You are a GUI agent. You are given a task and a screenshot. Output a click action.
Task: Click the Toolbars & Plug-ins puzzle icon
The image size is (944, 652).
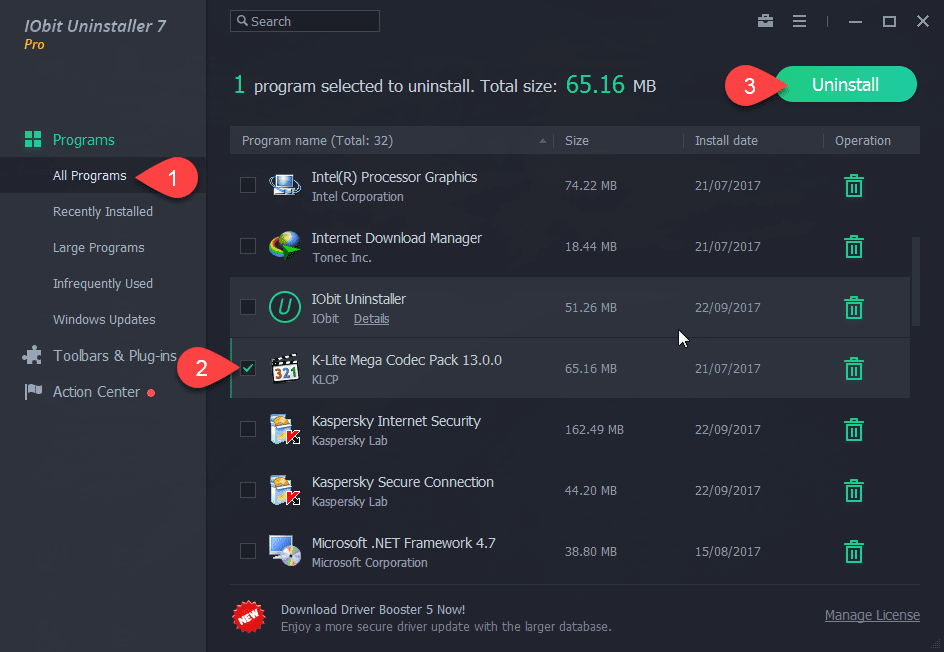click(32, 355)
